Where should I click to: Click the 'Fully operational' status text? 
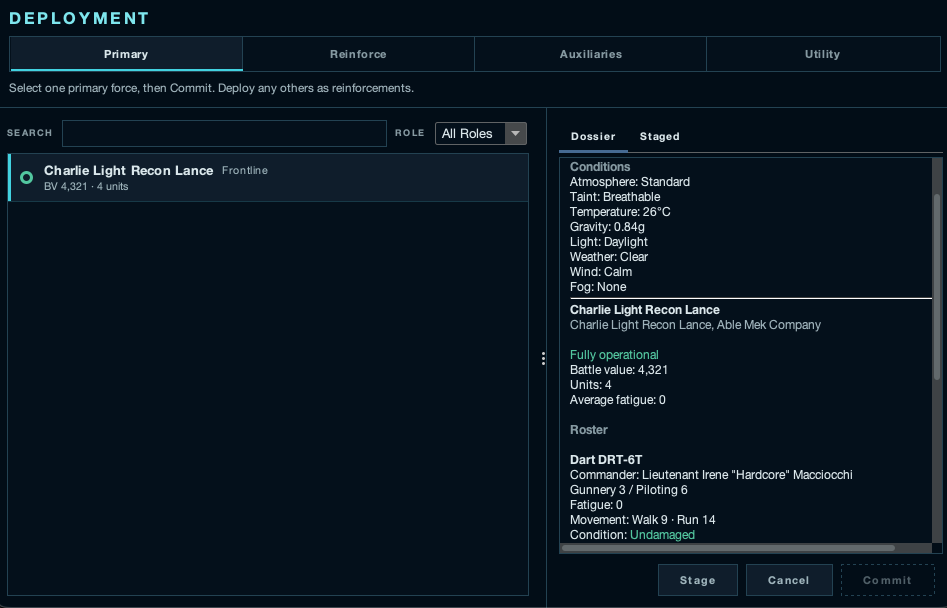(614, 355)
